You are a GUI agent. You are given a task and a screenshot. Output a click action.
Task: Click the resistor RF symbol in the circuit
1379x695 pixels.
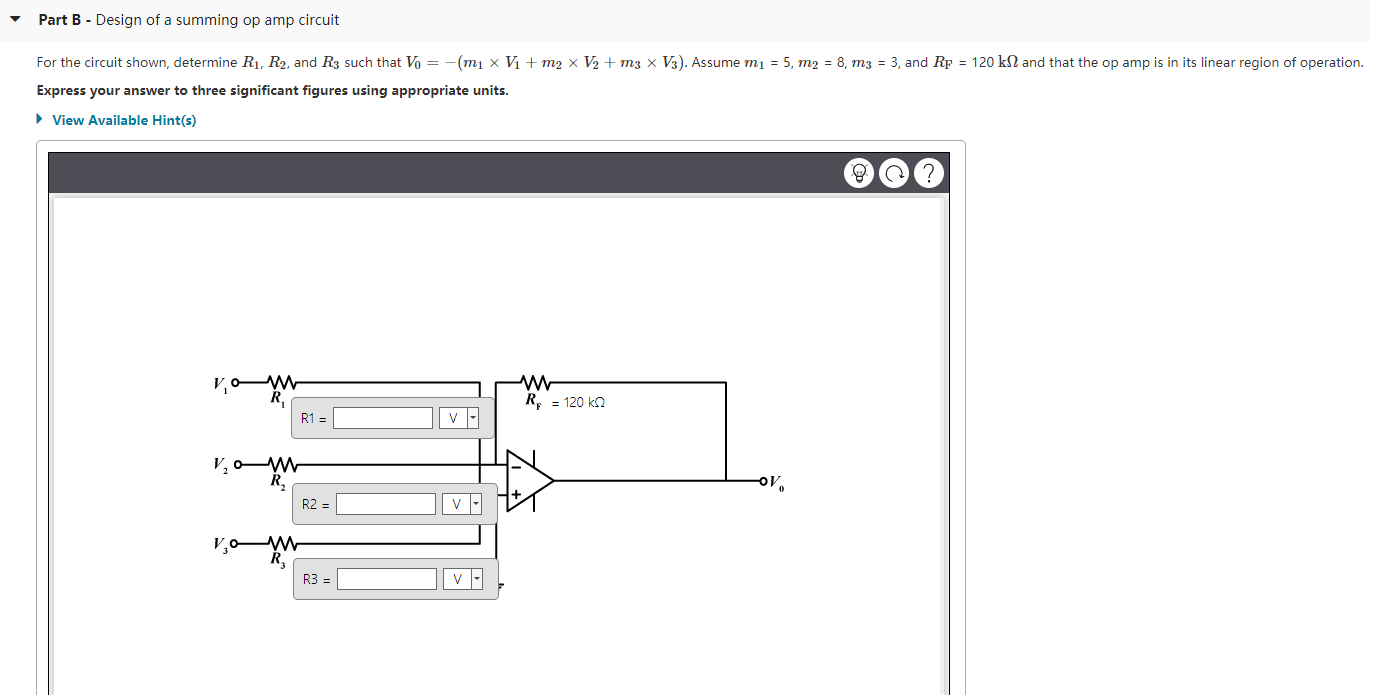534,381
